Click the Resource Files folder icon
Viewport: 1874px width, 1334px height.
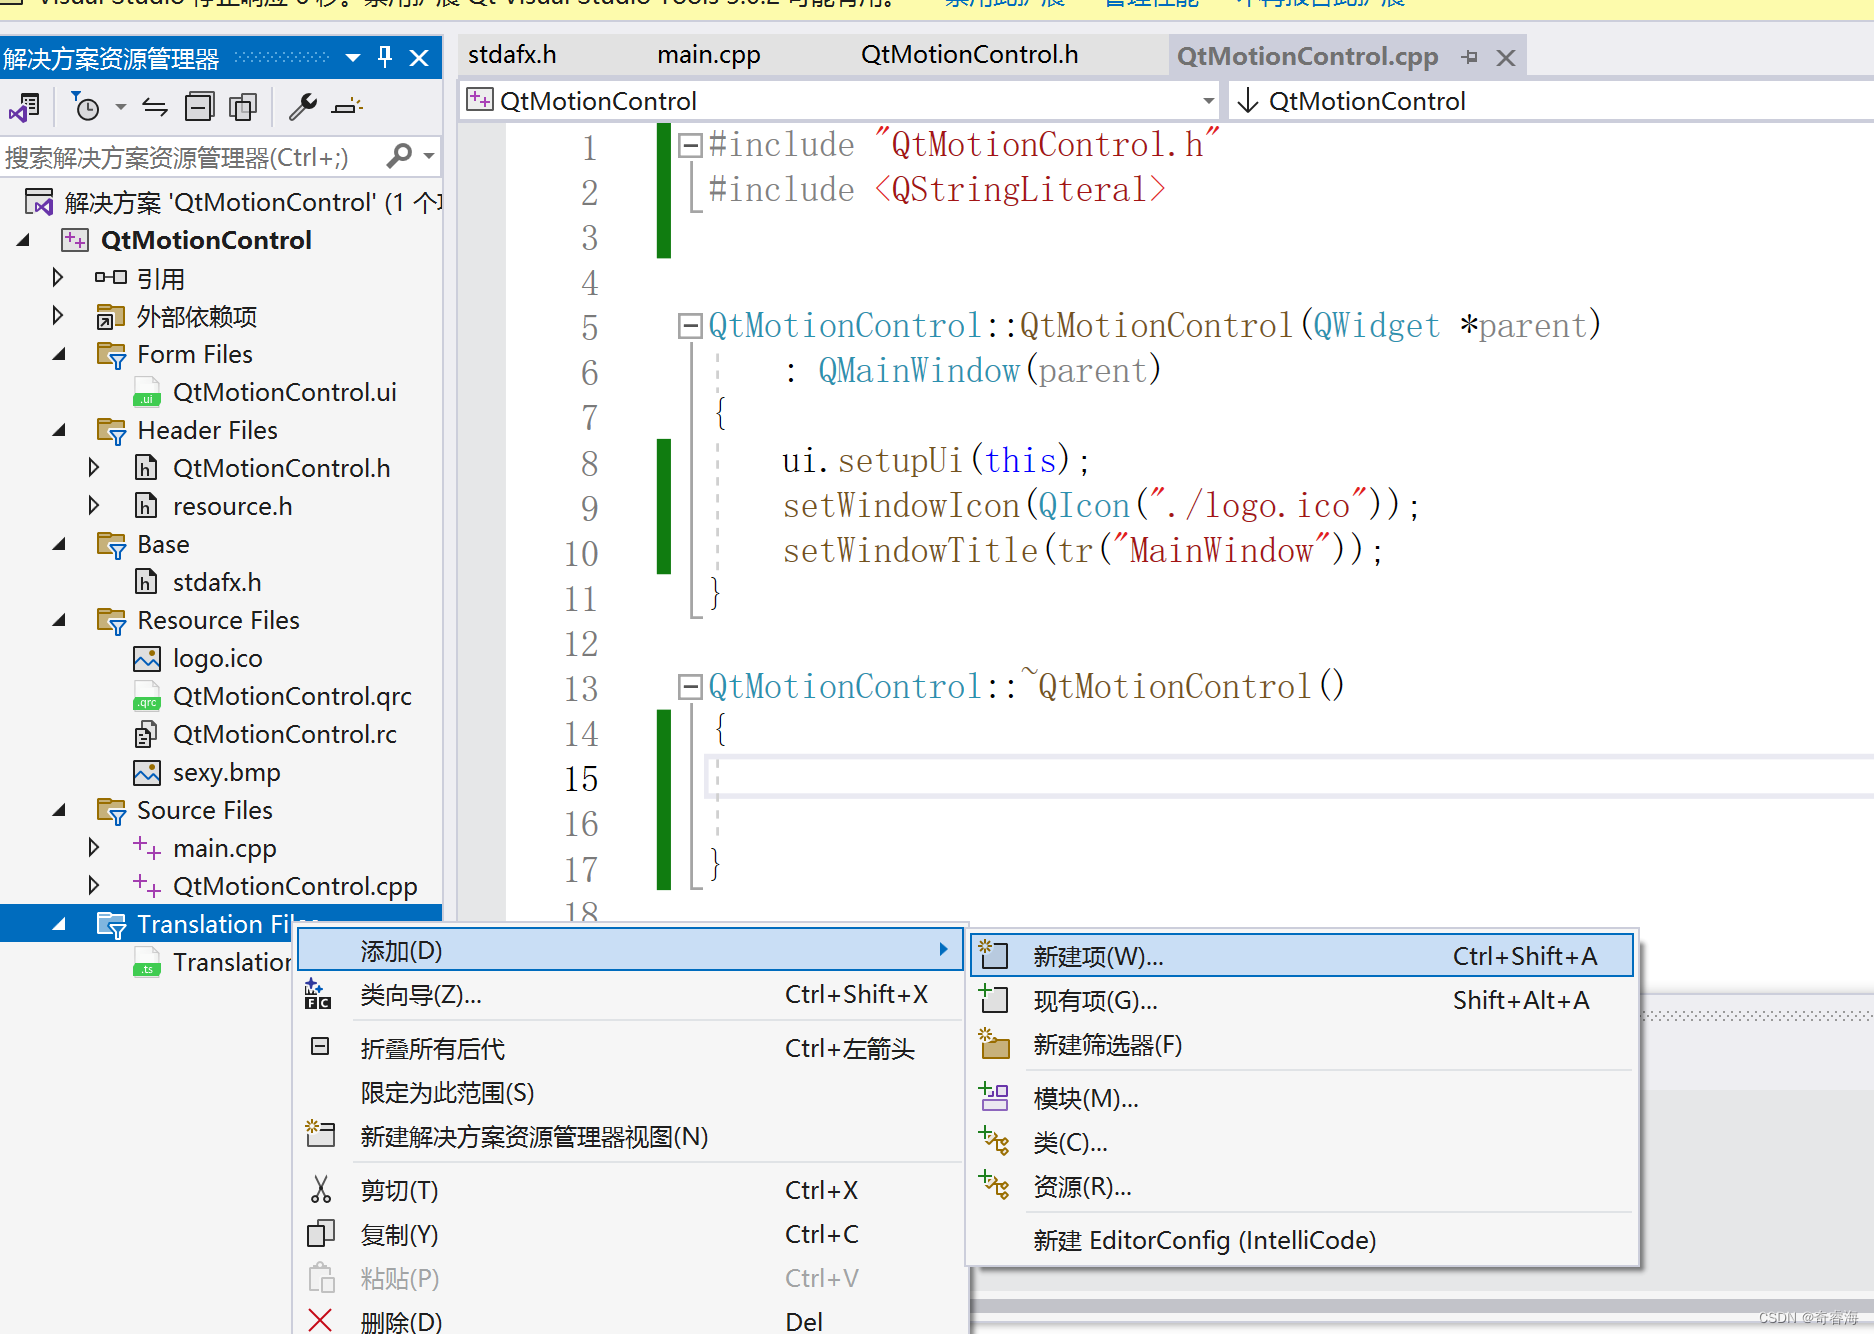[111, 620]
